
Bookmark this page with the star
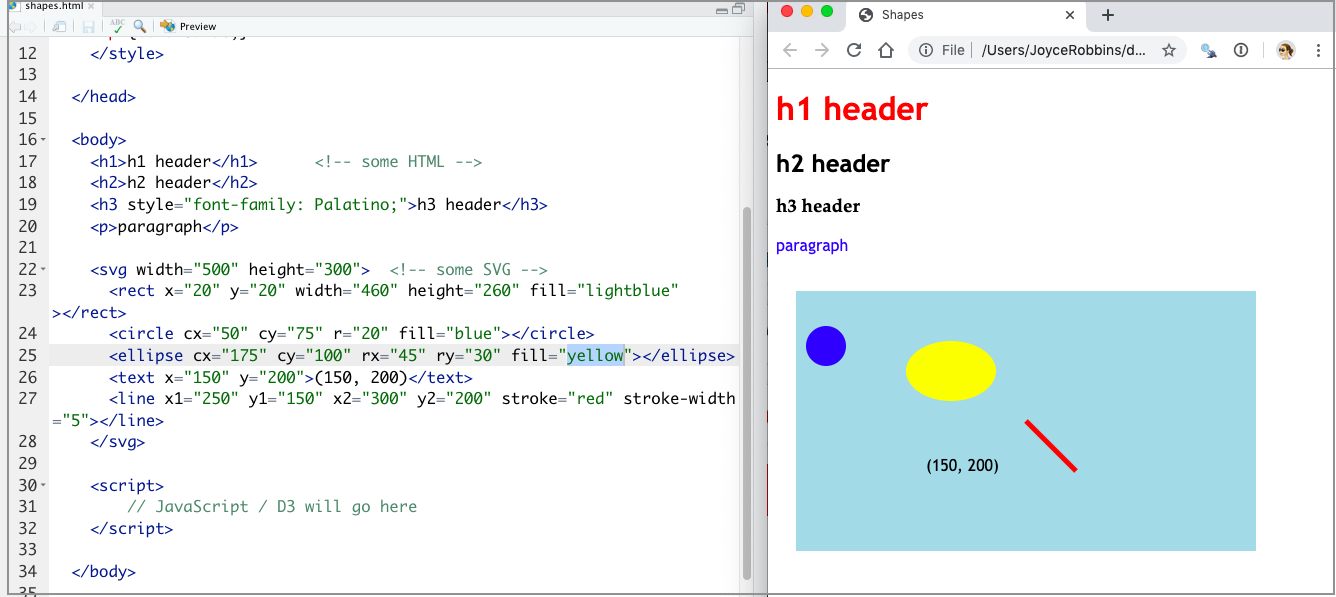[x=1169, y=50]
